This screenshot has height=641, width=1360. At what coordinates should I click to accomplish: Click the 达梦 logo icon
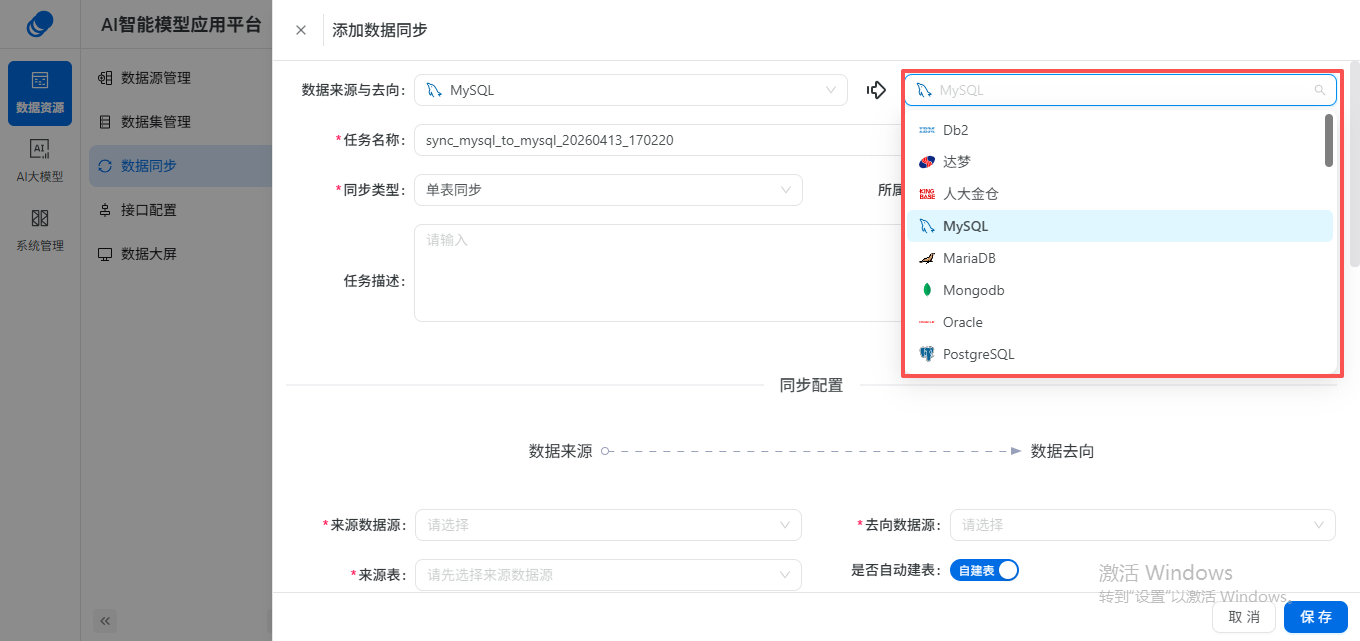click(x=927, y=162)
